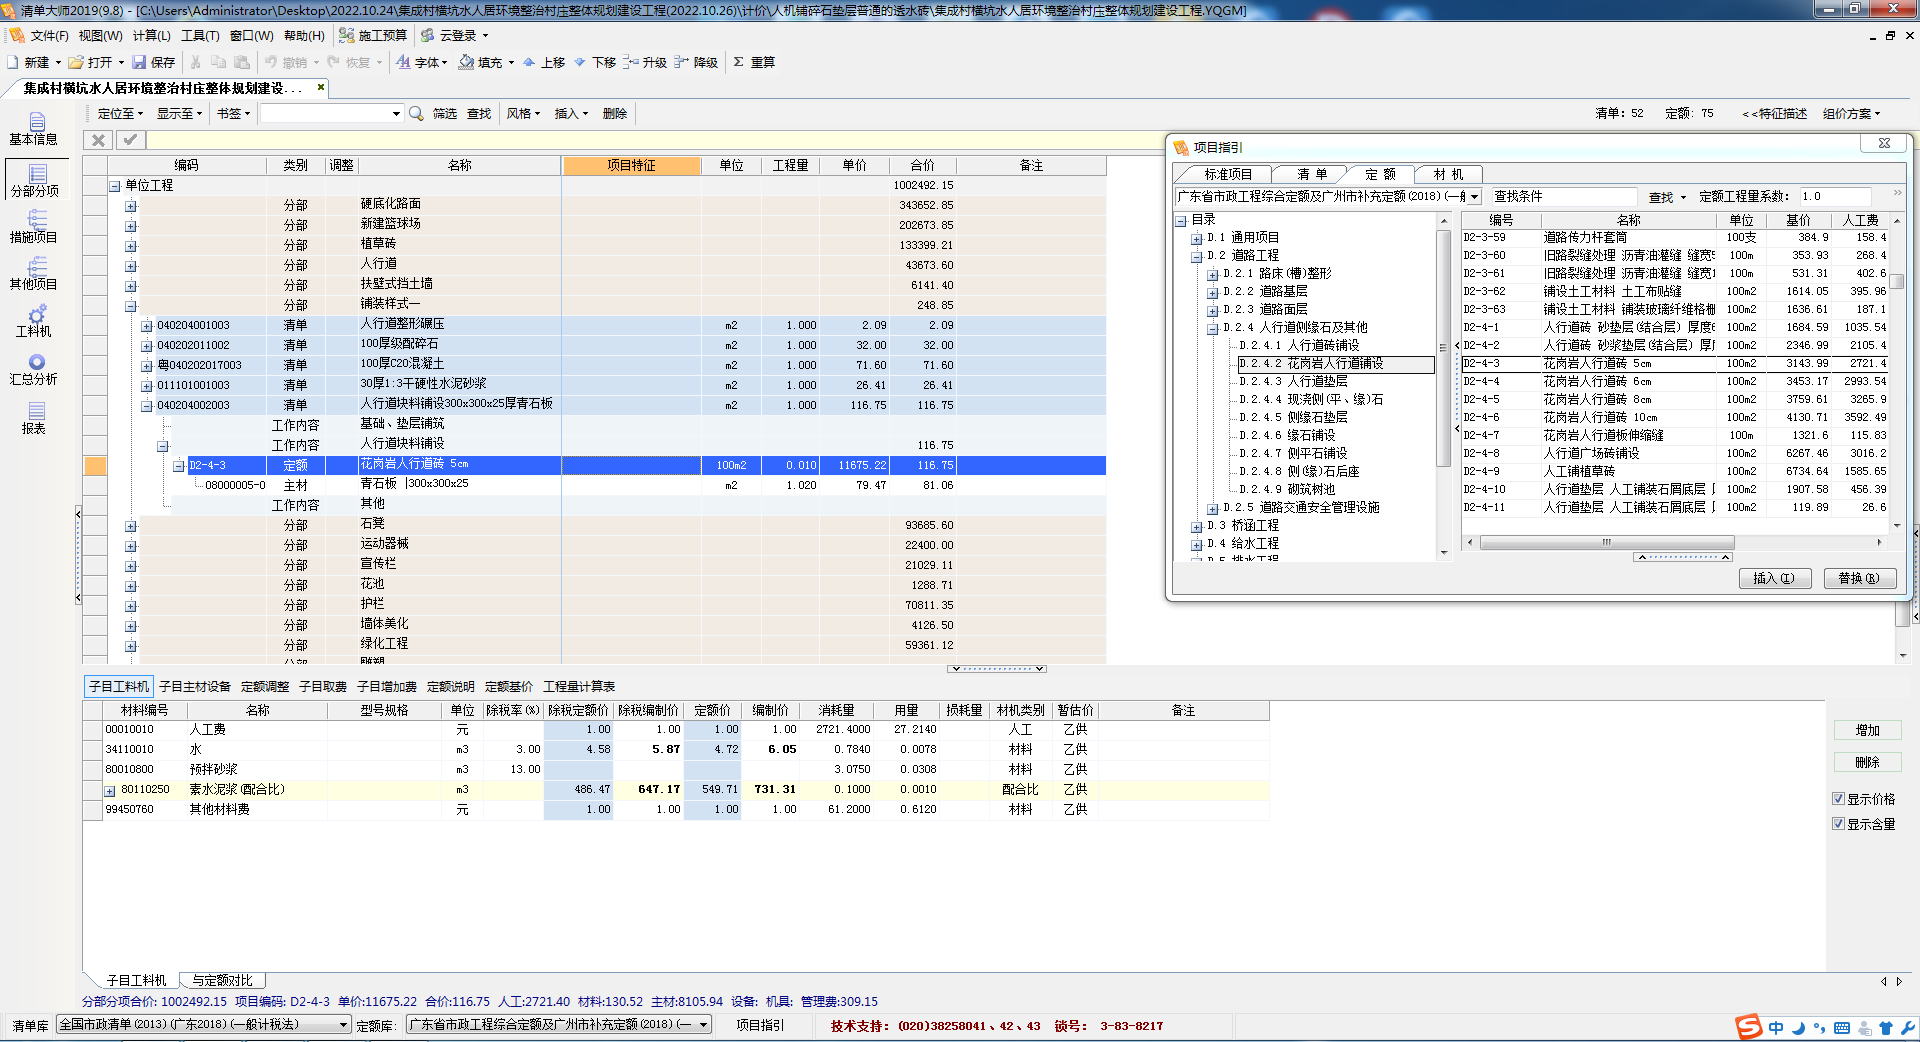
Task: Toggle the 显示含量 checkbox
Action: [x=1838, y=824]
